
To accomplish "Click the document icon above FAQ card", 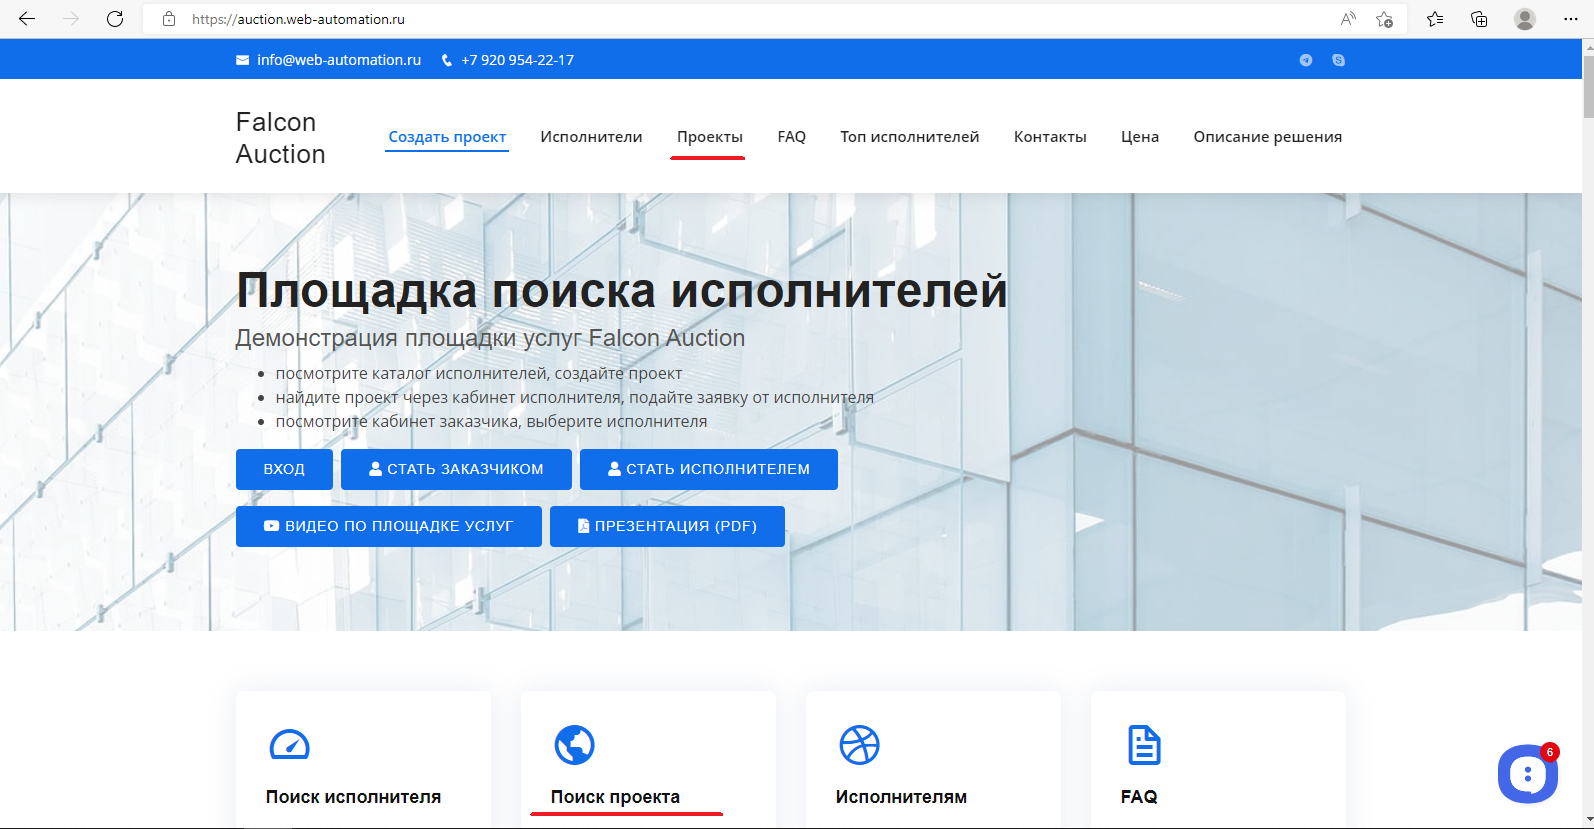I will pos(1144,745).
